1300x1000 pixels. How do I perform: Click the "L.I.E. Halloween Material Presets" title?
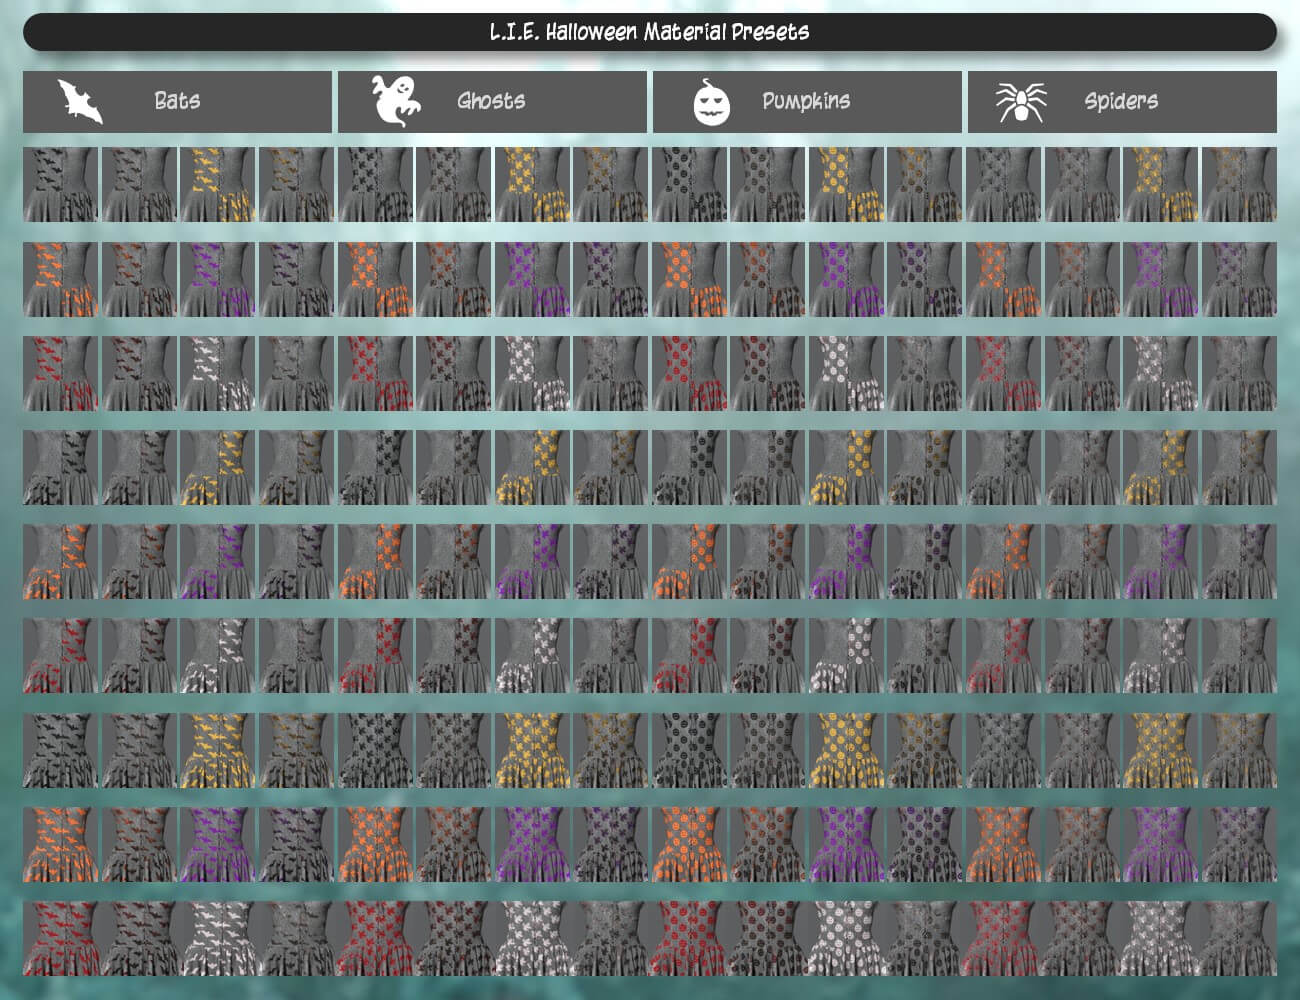650,32
